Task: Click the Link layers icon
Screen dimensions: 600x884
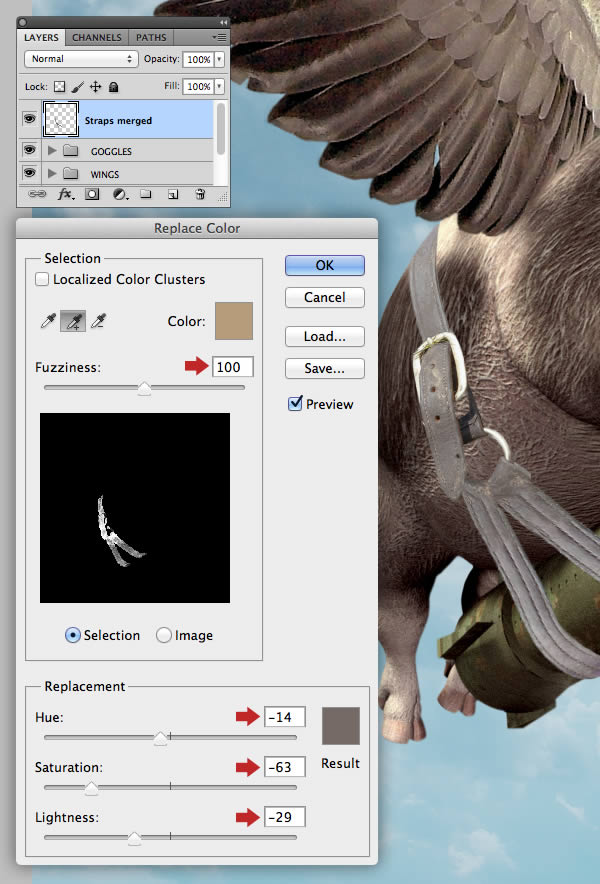Action: pos(37,194)
